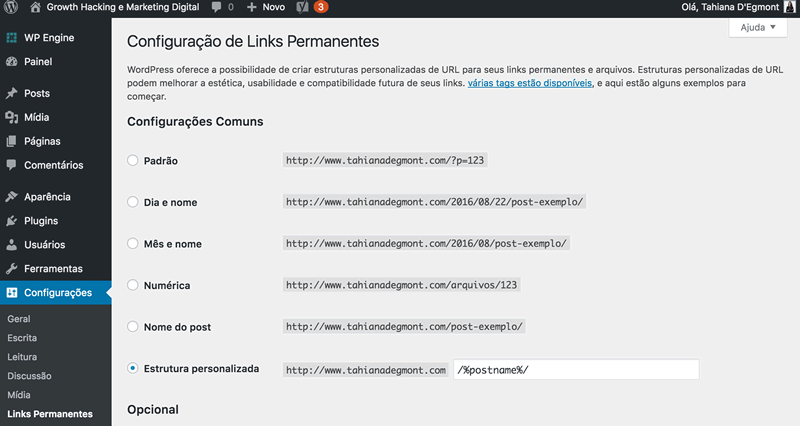
Task: Select the Padrão permalink option
Action: click(x=133, y=160)
